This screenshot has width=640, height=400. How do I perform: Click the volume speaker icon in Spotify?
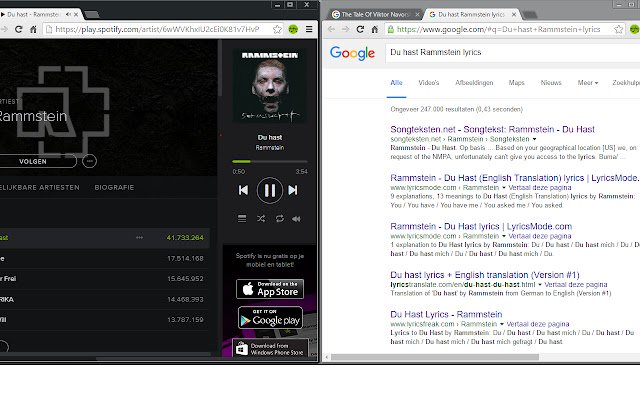(x=296, y=219)
